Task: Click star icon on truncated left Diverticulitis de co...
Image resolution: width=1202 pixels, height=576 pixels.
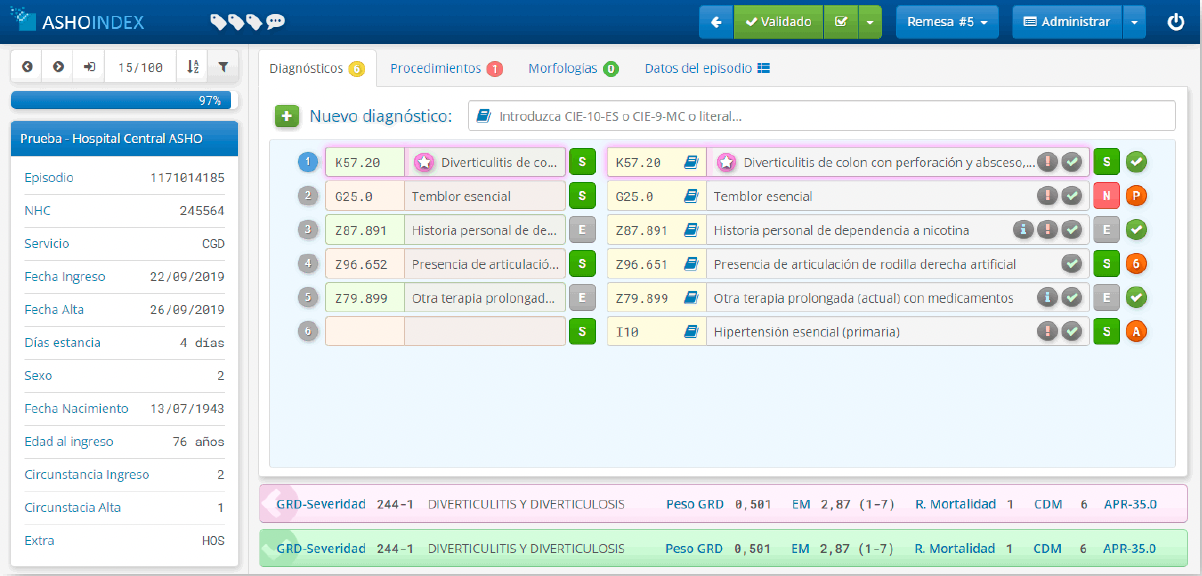Action: [423, 162]
